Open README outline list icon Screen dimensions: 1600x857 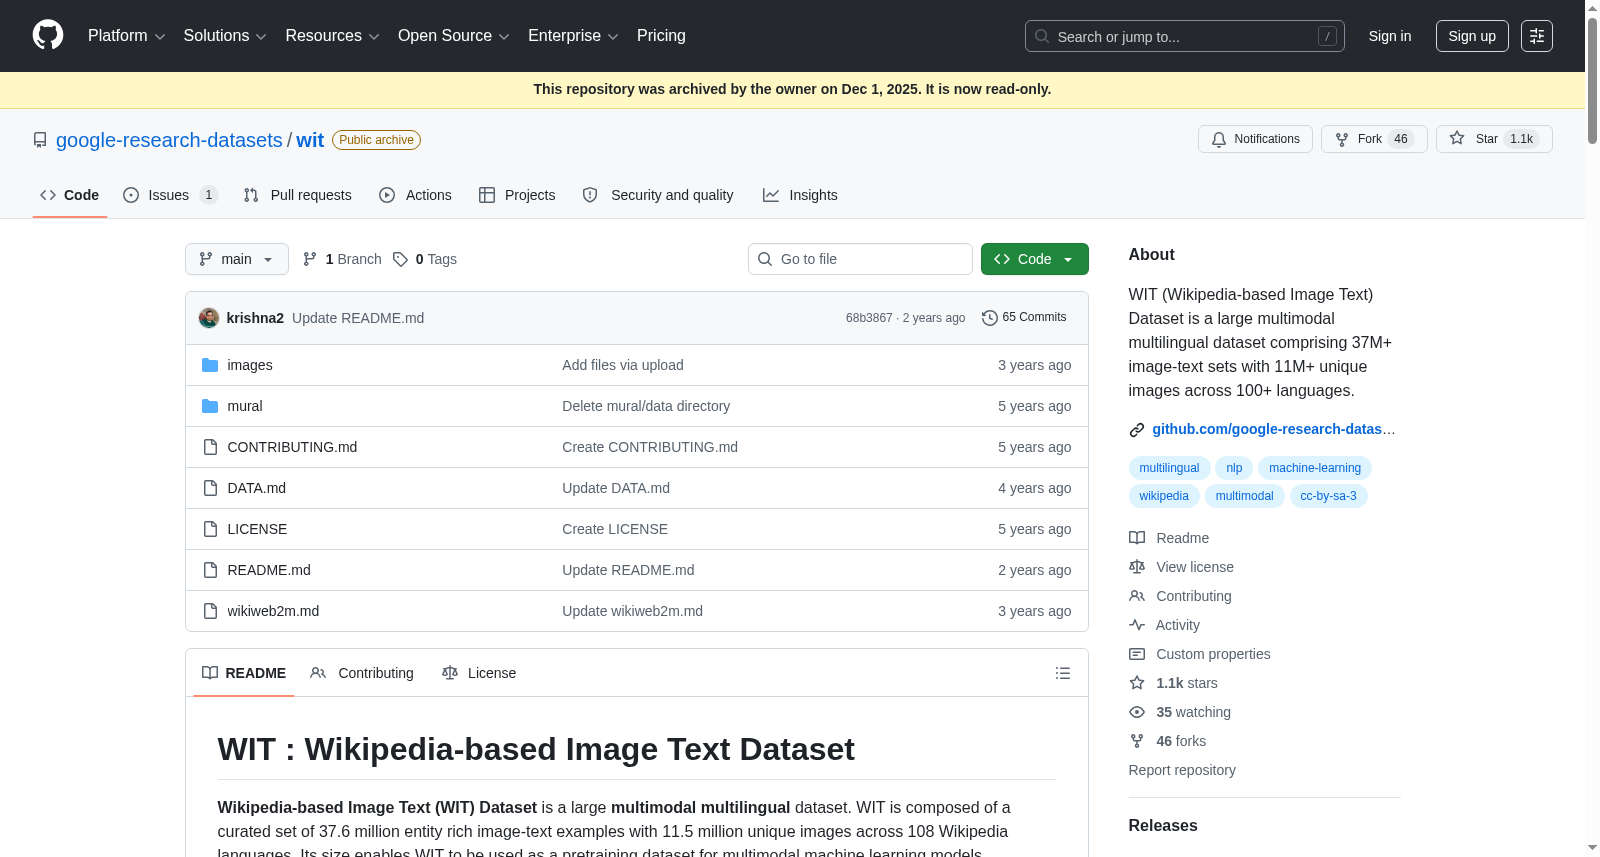tap(1063, 673)
